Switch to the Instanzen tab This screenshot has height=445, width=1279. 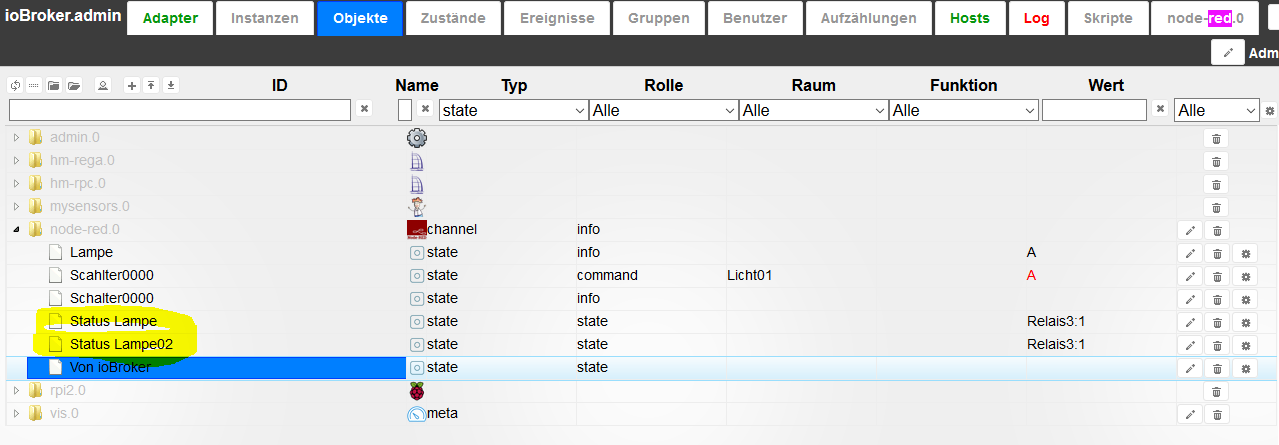point(265,18)
